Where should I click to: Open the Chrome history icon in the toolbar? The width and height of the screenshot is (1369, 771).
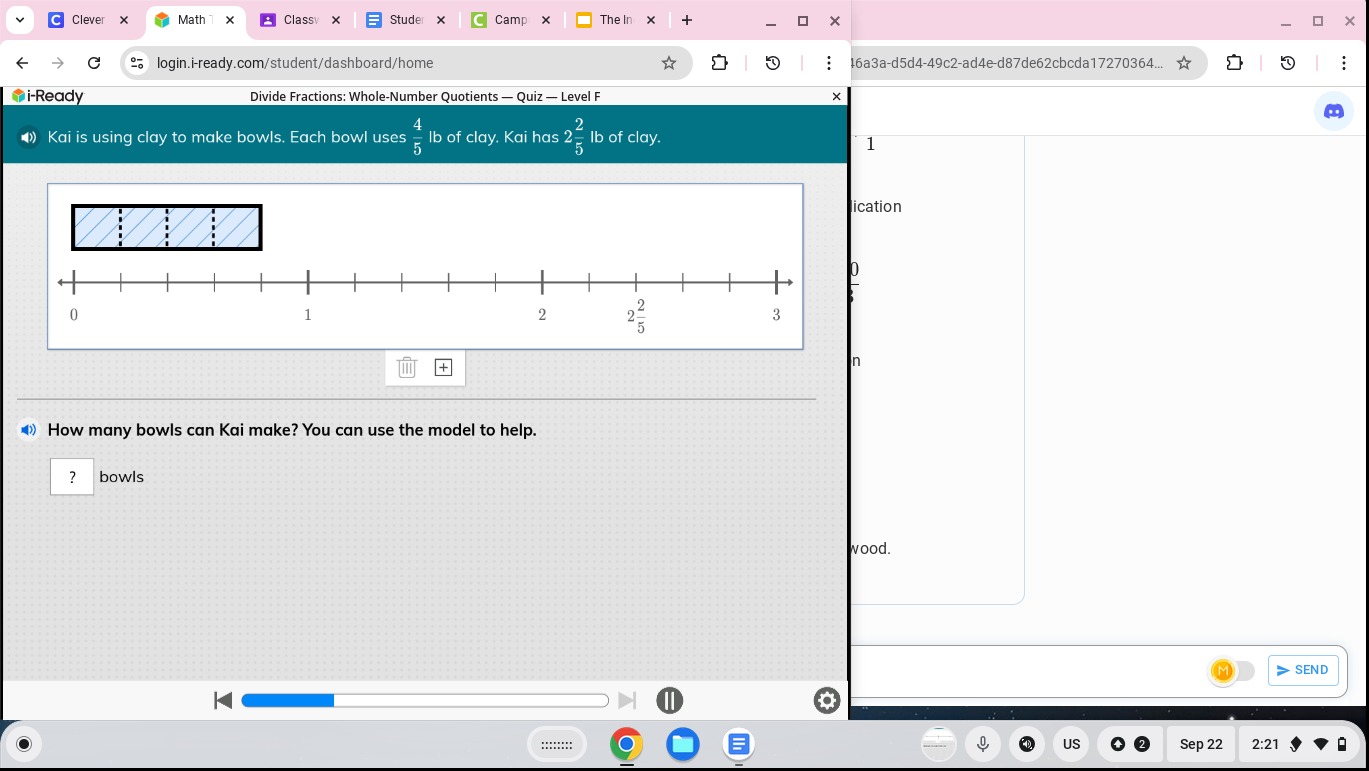(772, 63)
